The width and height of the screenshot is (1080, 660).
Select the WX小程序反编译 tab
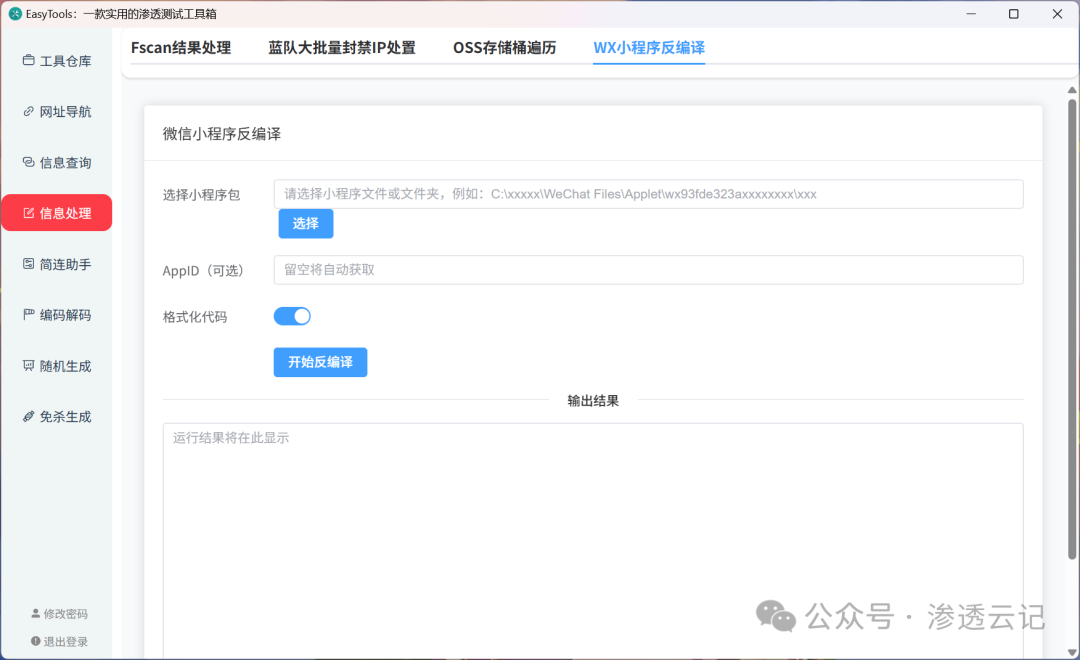pyautogui.click(x=649, y=48)
